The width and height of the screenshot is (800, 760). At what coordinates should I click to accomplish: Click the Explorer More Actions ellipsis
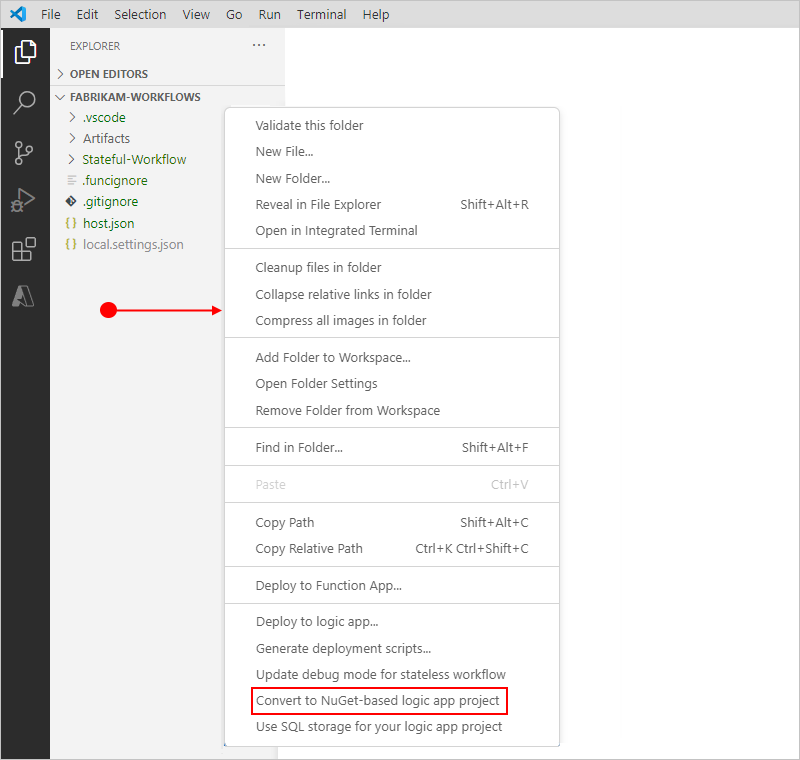pos(259,45)
